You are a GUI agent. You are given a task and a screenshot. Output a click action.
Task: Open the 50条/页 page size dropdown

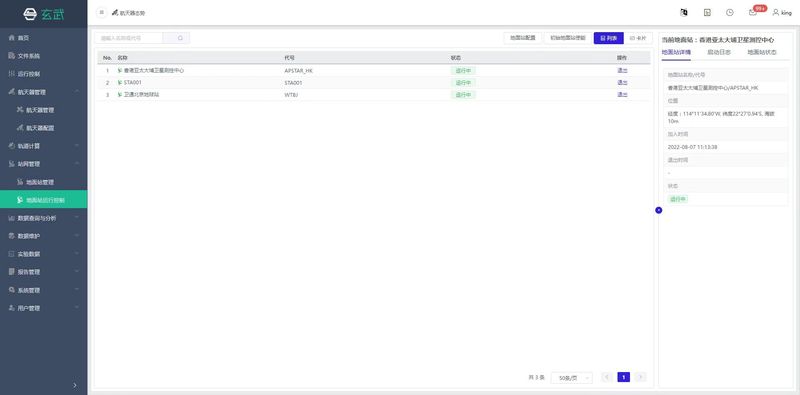click(571, 378)
